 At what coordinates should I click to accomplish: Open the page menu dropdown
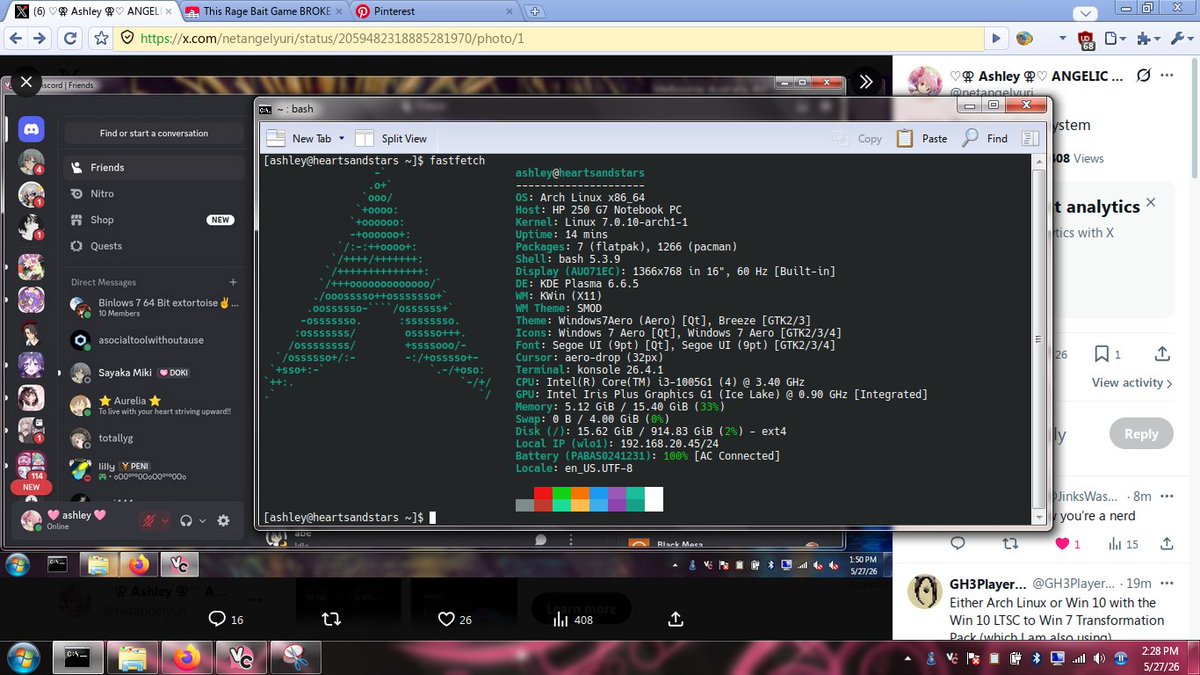click(1115, 38)
